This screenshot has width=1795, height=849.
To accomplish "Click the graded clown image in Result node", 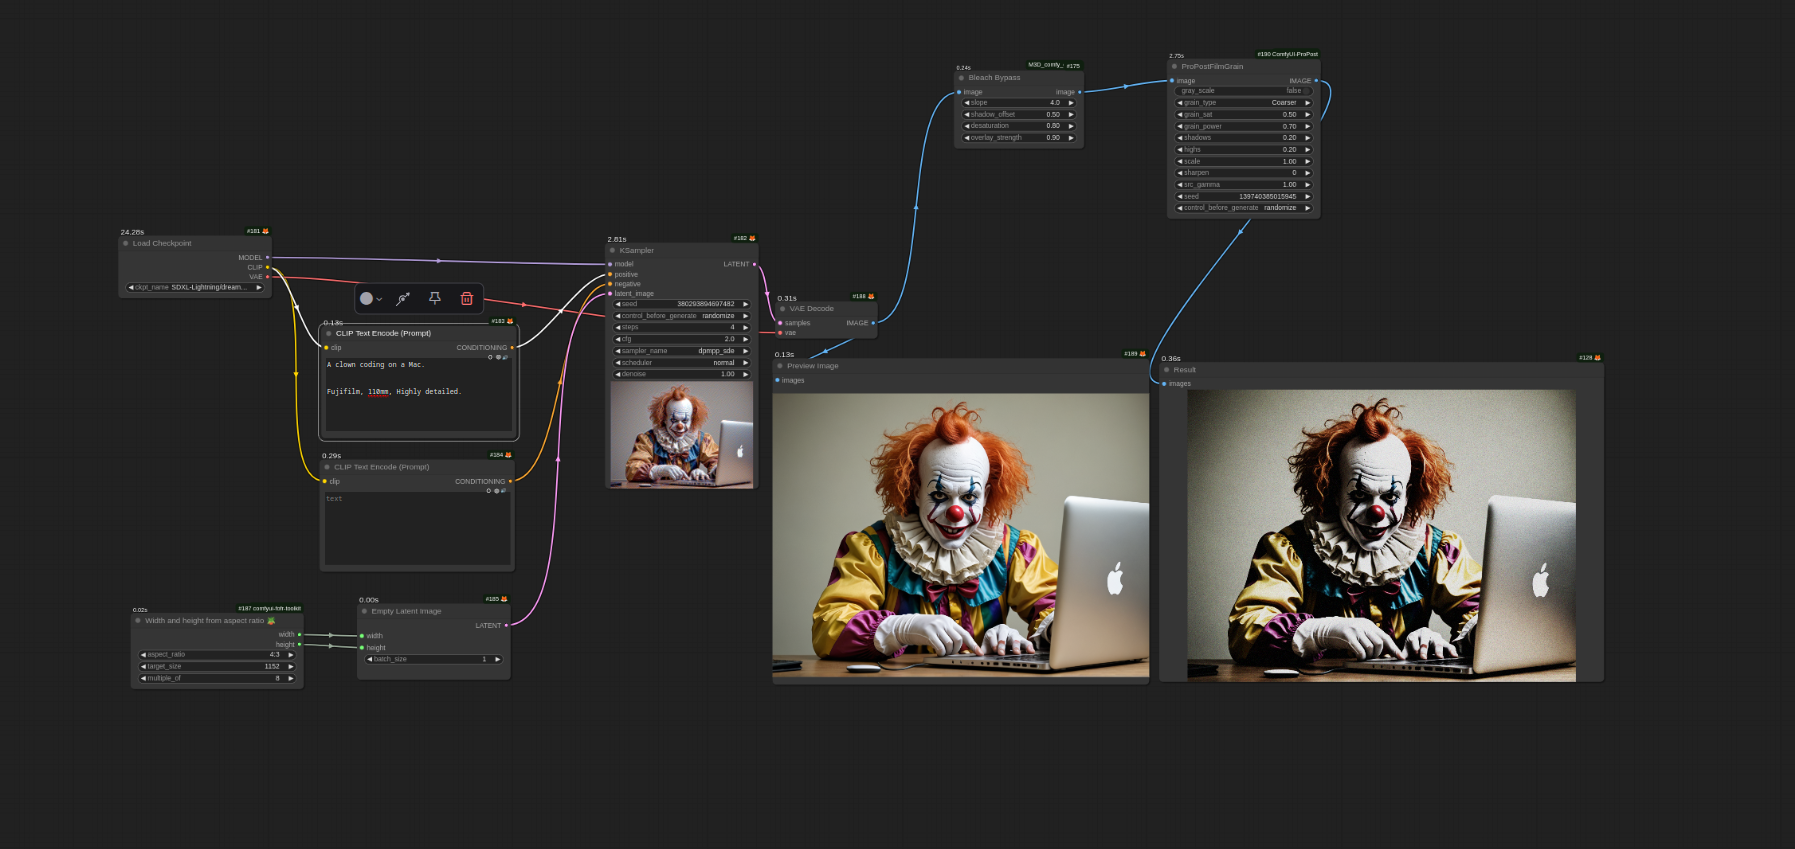I will (x=1381, y=536).
